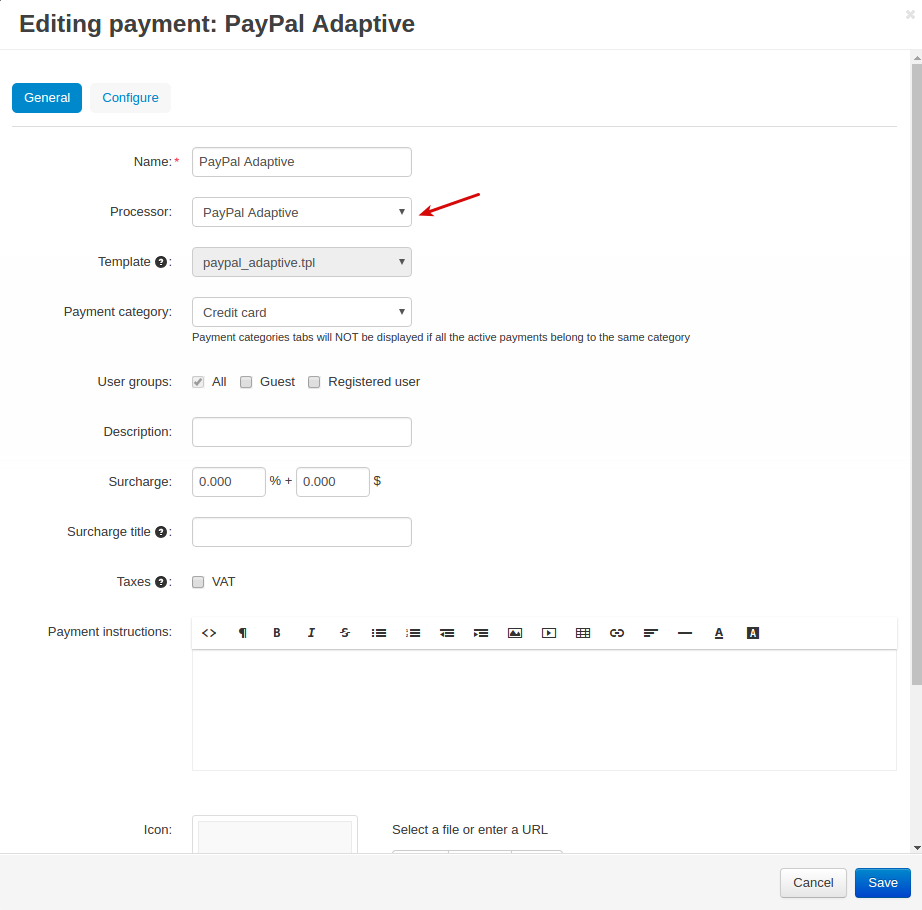Image resolution: width=922 pixels, height=910 pixels.
Task: Insert link into payment instructions
Action: tap(617, 633)
